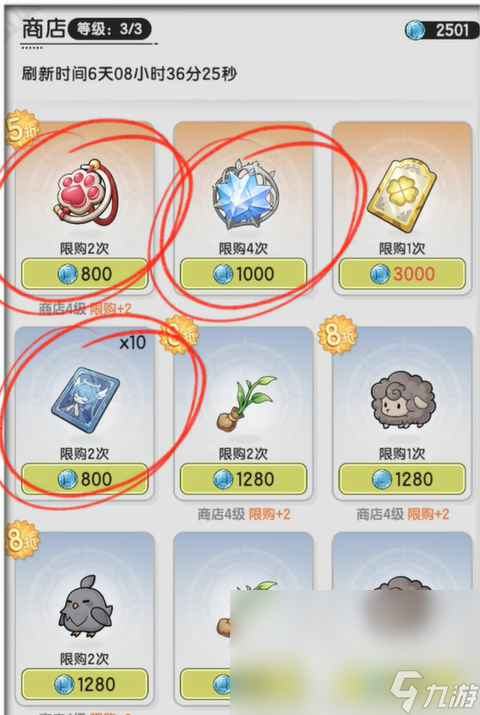Select the gray bird item
Screen dimensions: 480x715
[85, 605]
